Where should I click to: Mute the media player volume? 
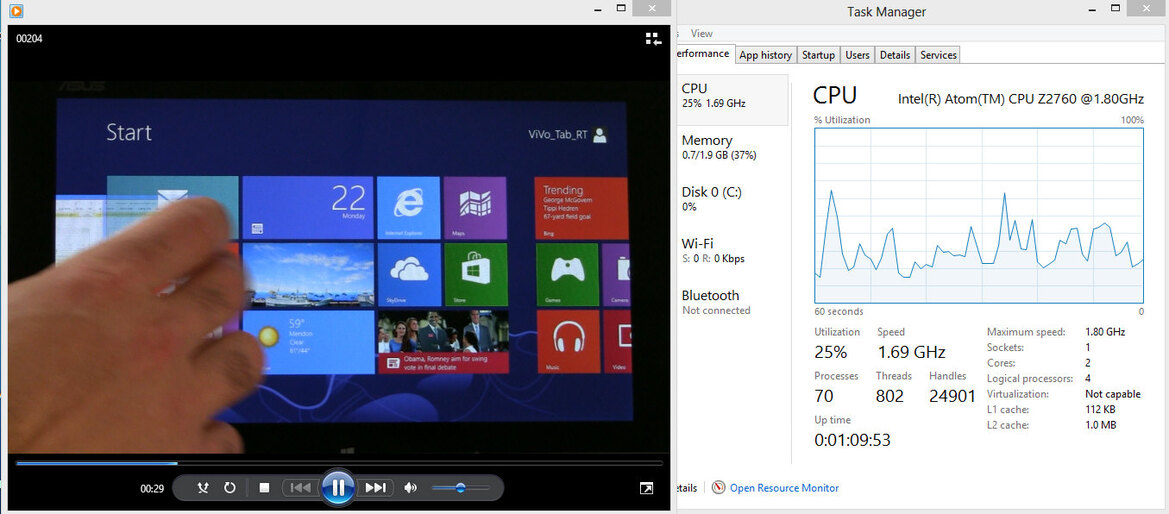pos(410,488)
